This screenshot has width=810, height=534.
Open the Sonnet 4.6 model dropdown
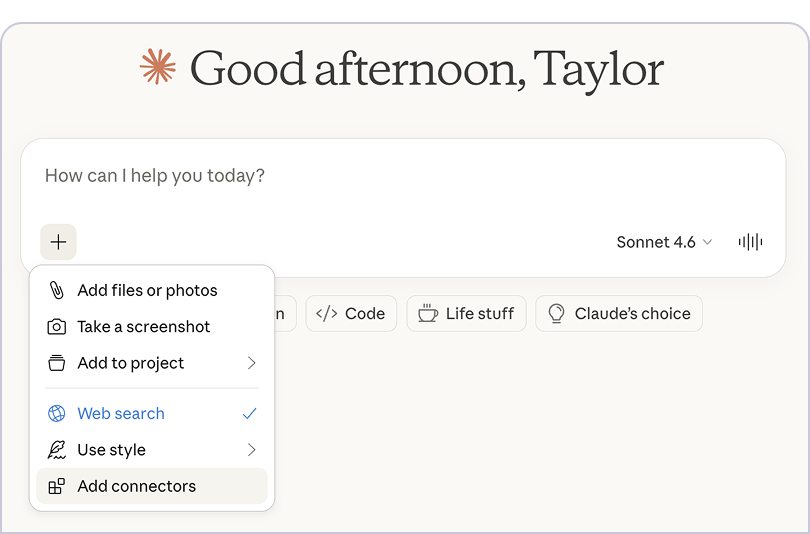(664, 242)
